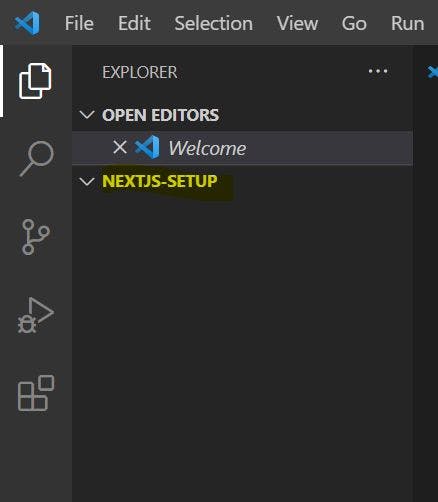
Task: Click the three-dot Explorer actions icon
Action: click(x=378, y=71)
